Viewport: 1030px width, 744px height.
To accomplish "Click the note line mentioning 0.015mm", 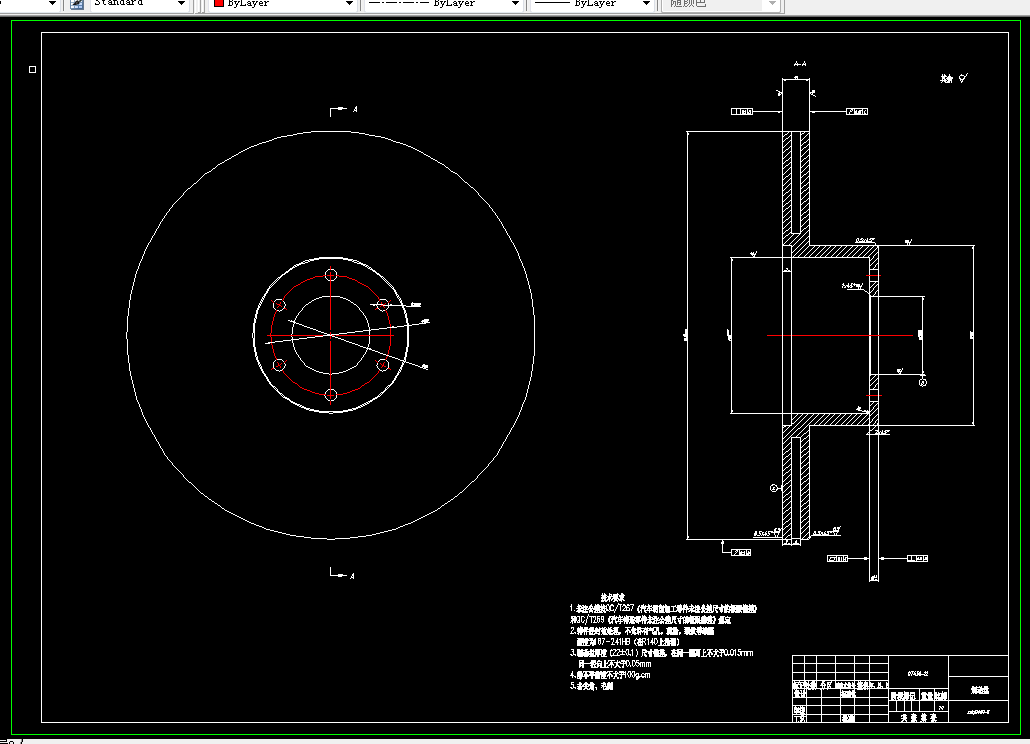I will click(x=661, y=653).
